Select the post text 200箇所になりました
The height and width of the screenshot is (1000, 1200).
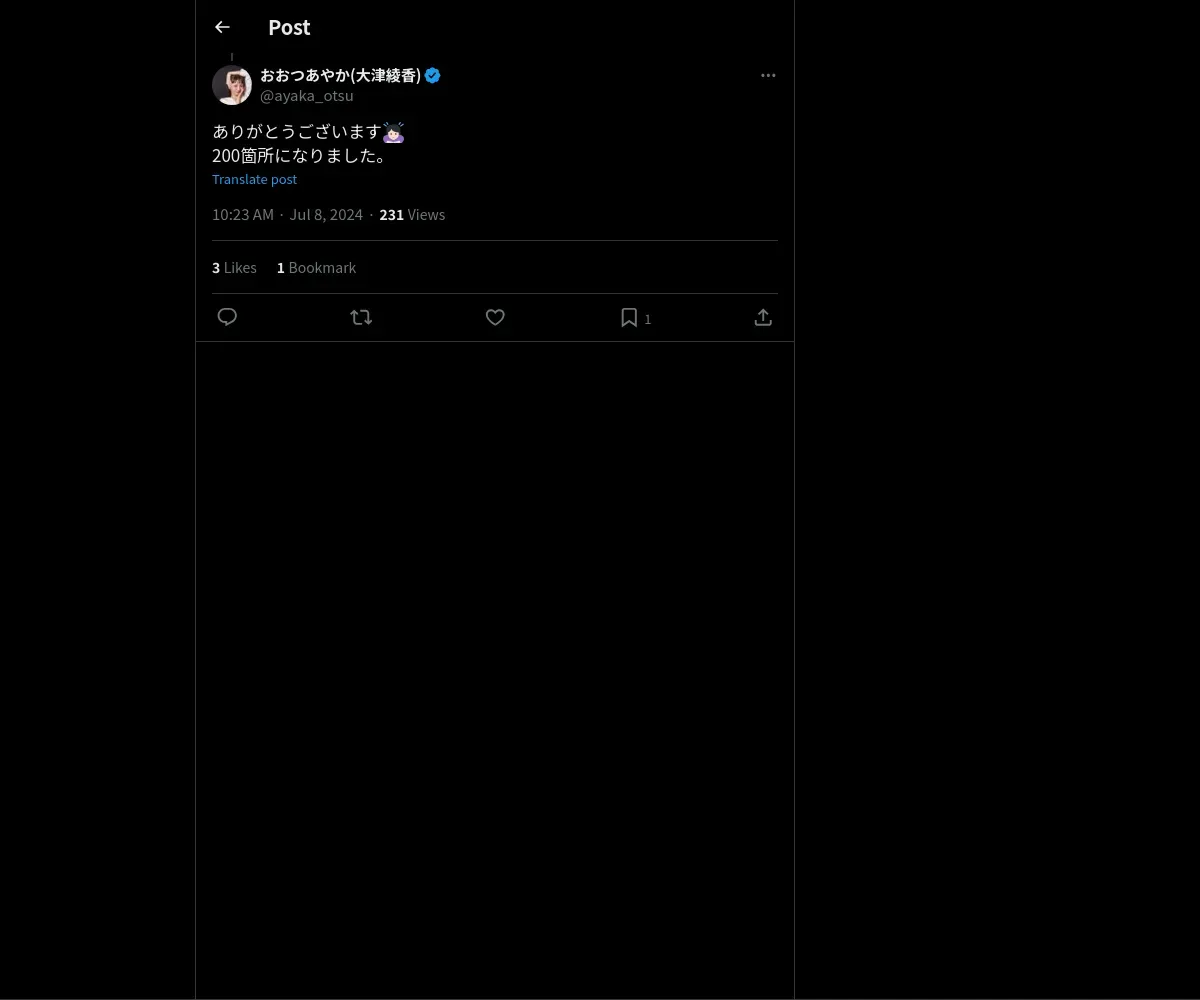tap(299, 155)
